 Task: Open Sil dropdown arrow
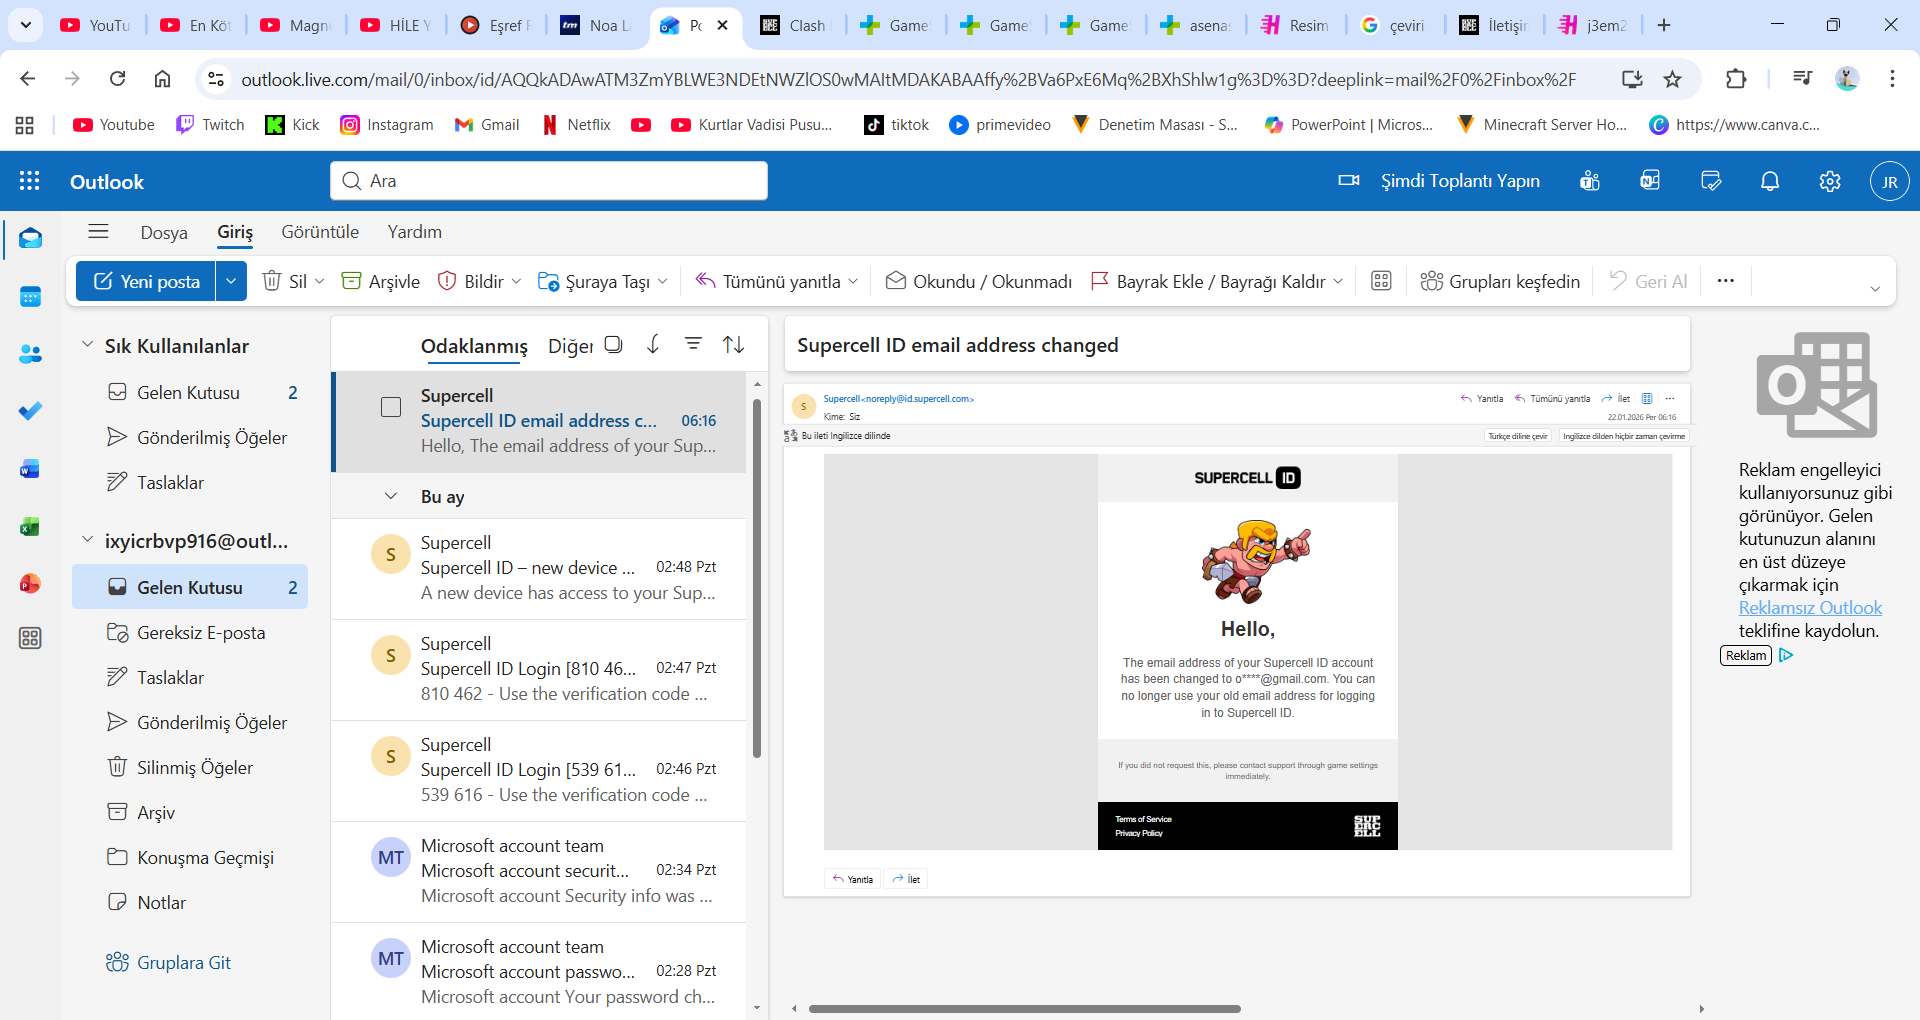320,281
